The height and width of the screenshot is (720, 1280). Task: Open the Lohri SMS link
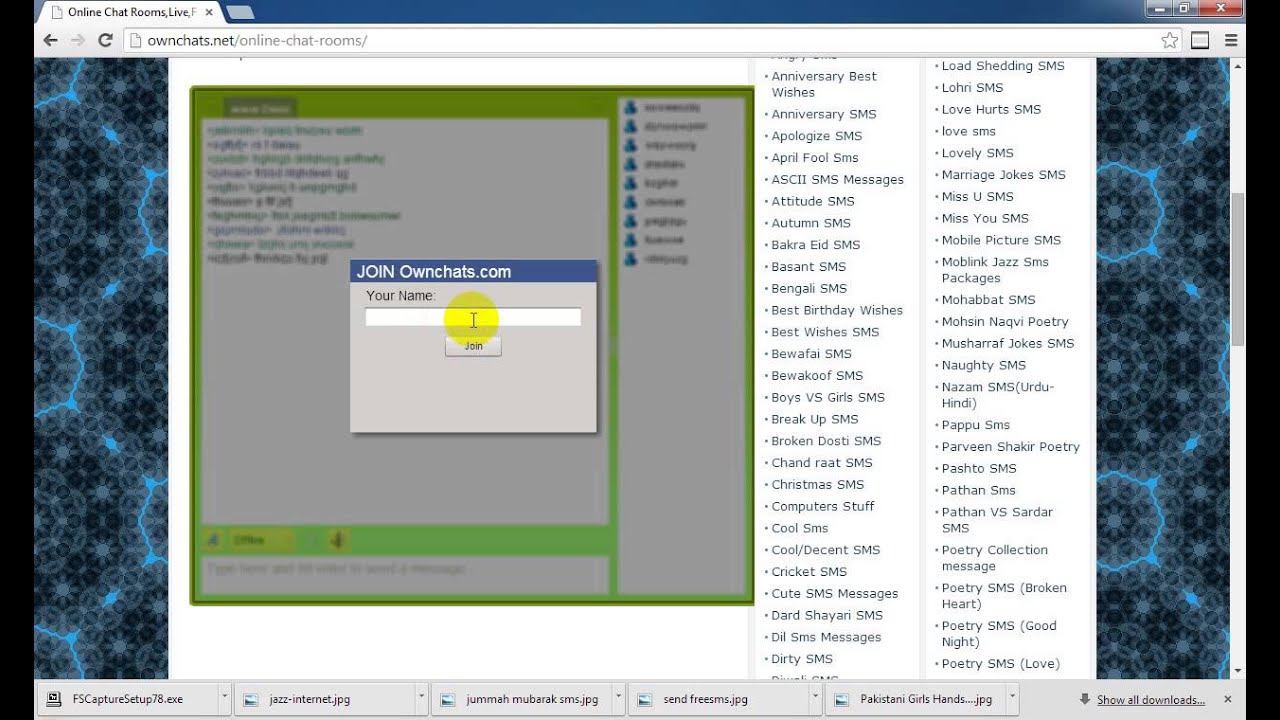click(971, 88)
